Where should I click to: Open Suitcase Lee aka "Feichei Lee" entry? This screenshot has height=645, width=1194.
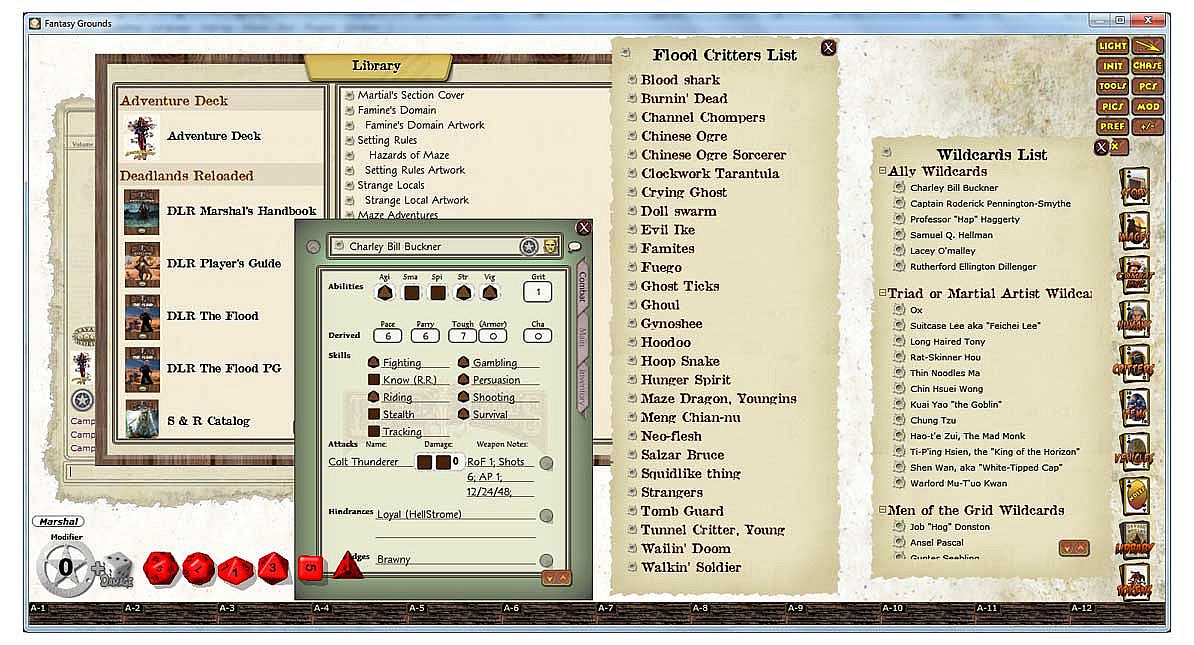pyautogui.click(x=975, y=326)
